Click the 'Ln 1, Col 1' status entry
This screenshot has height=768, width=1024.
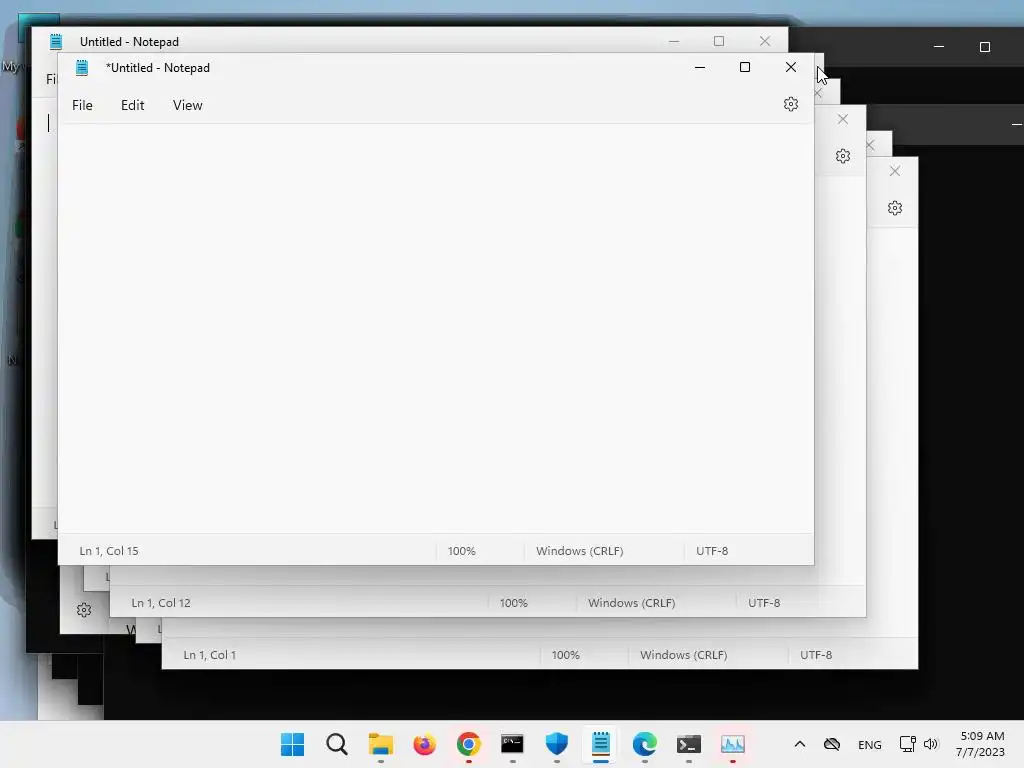210,655
